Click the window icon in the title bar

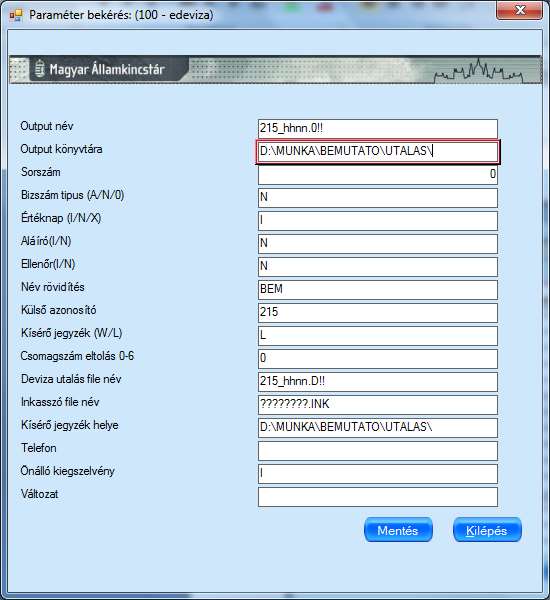[16, 15]
